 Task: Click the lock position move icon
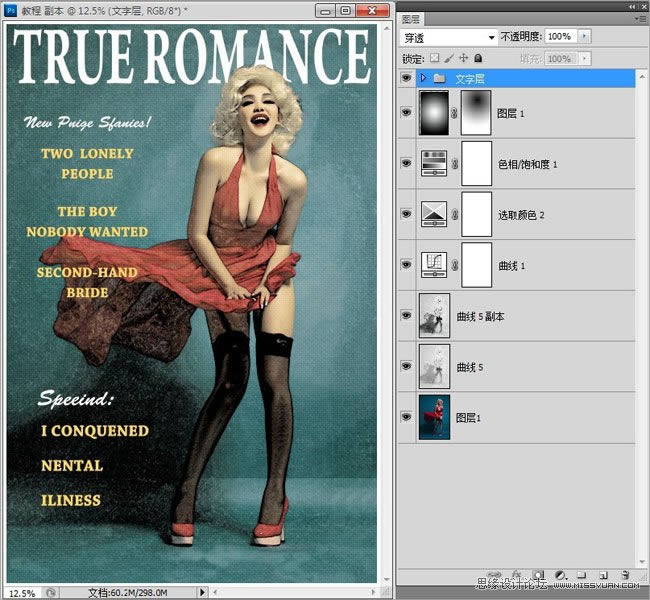463,59
